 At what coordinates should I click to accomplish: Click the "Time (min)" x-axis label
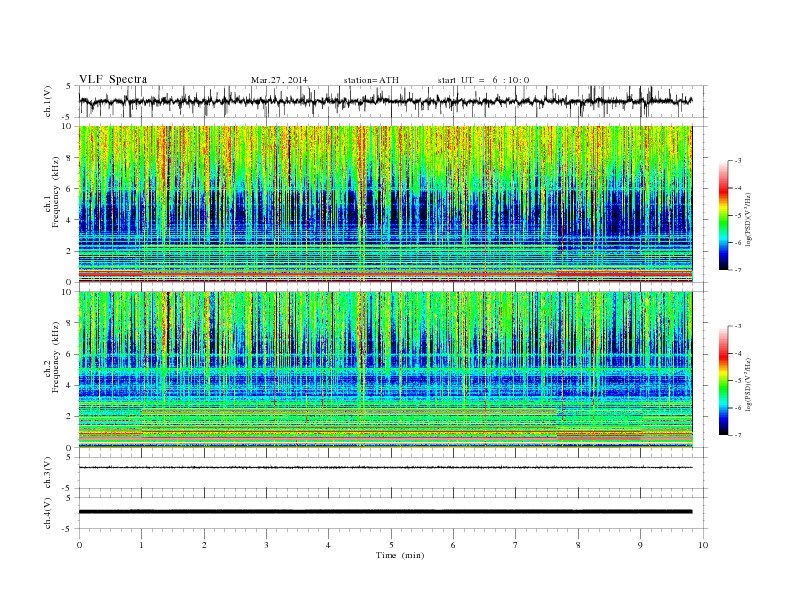400,555
